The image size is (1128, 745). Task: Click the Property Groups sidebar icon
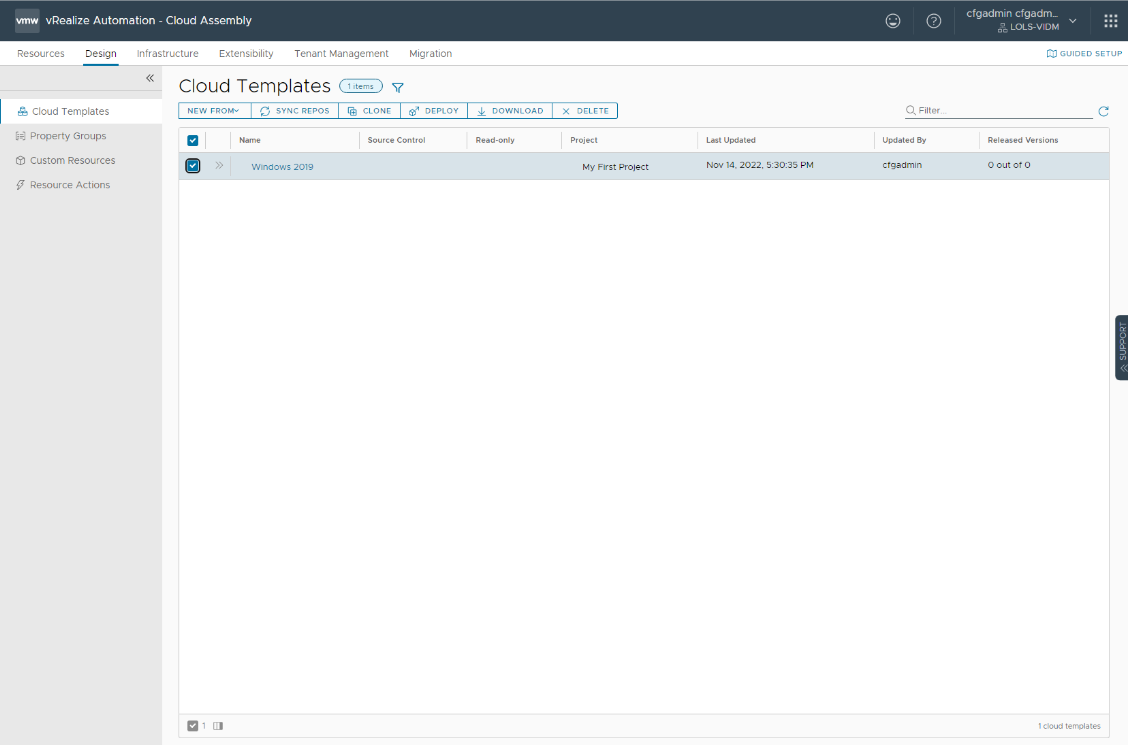click(x=20, y=136)
